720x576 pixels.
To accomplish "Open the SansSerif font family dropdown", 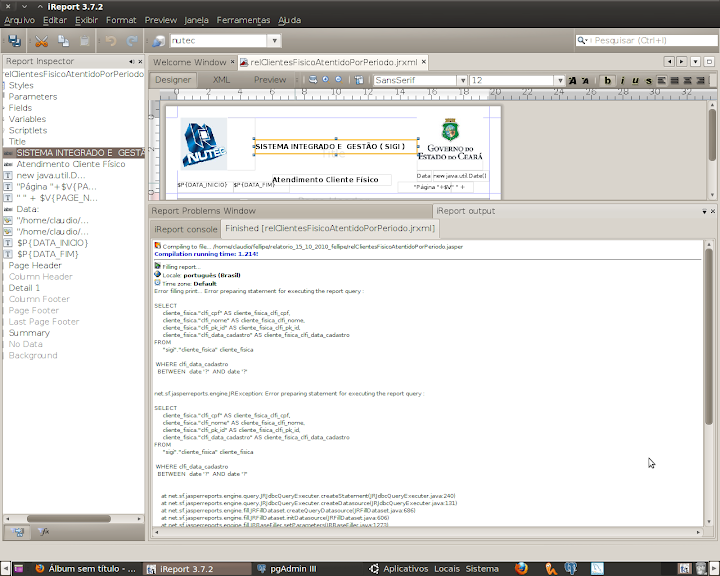I will [x=462, y=80].
